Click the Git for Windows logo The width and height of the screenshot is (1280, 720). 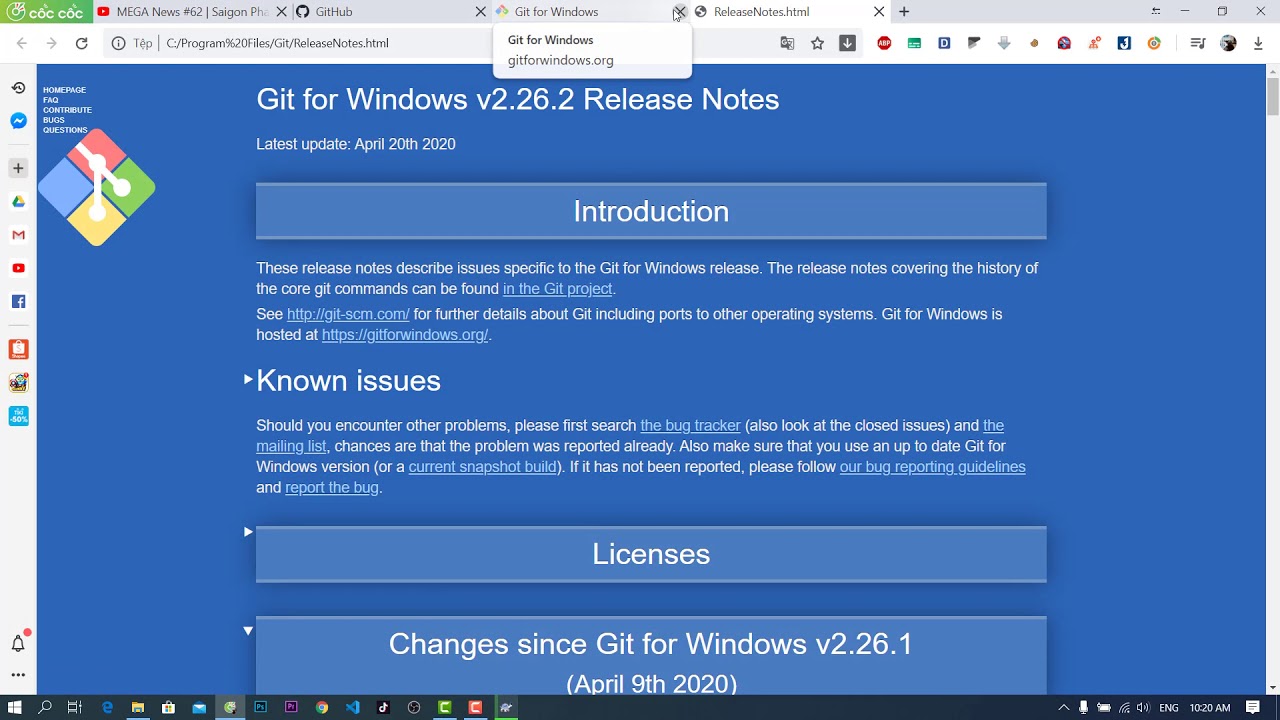coord(97,187)
